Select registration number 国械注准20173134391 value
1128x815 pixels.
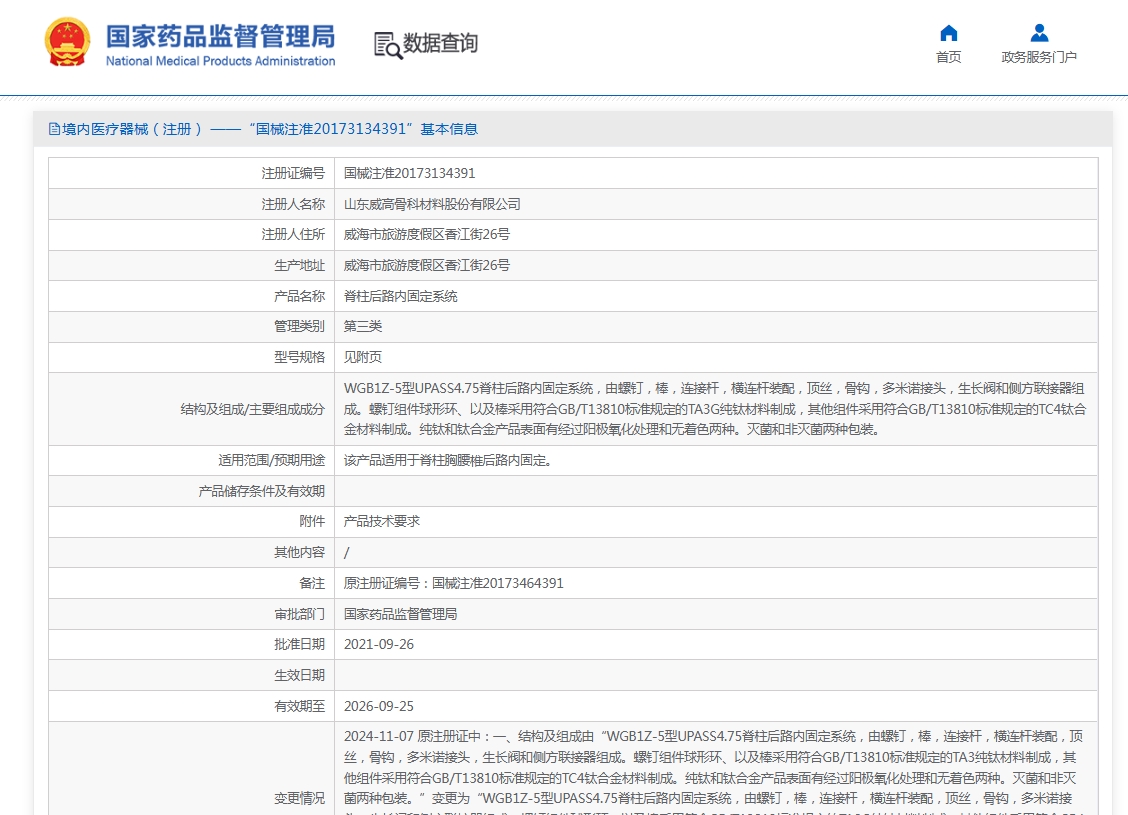click(409, 173)
